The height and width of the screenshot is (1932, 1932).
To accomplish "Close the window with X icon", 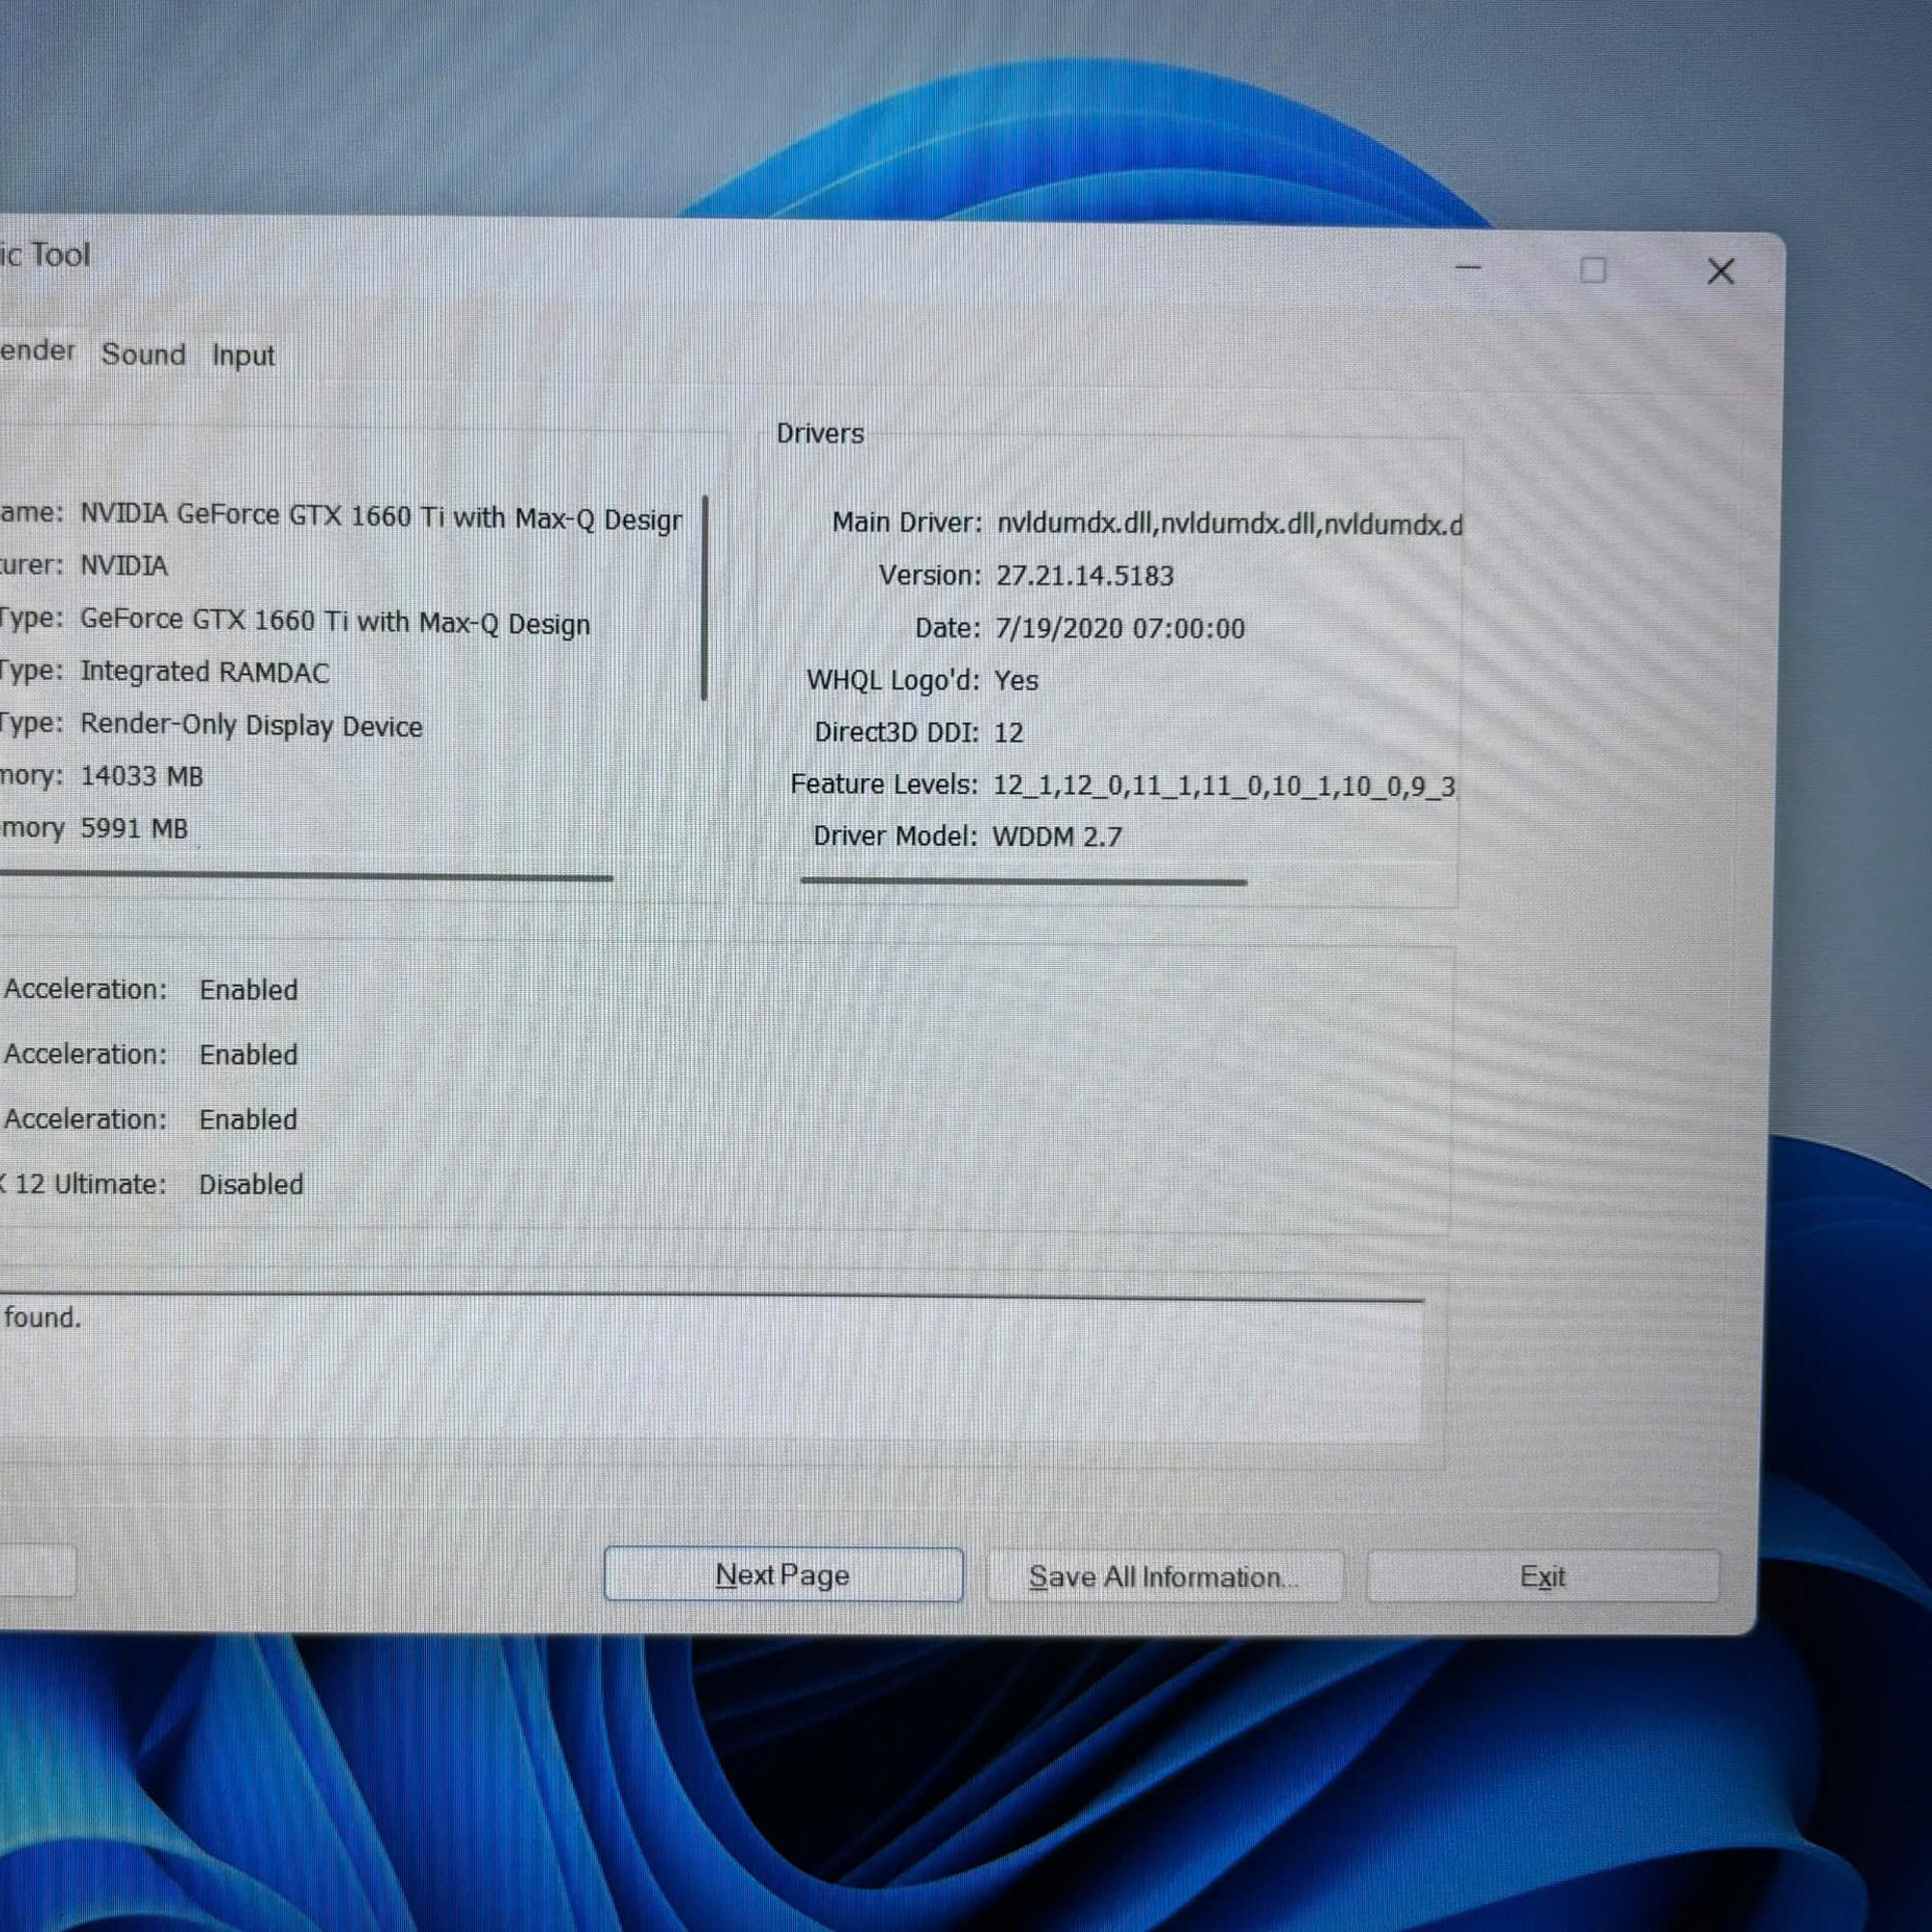I will point(1721,271).
